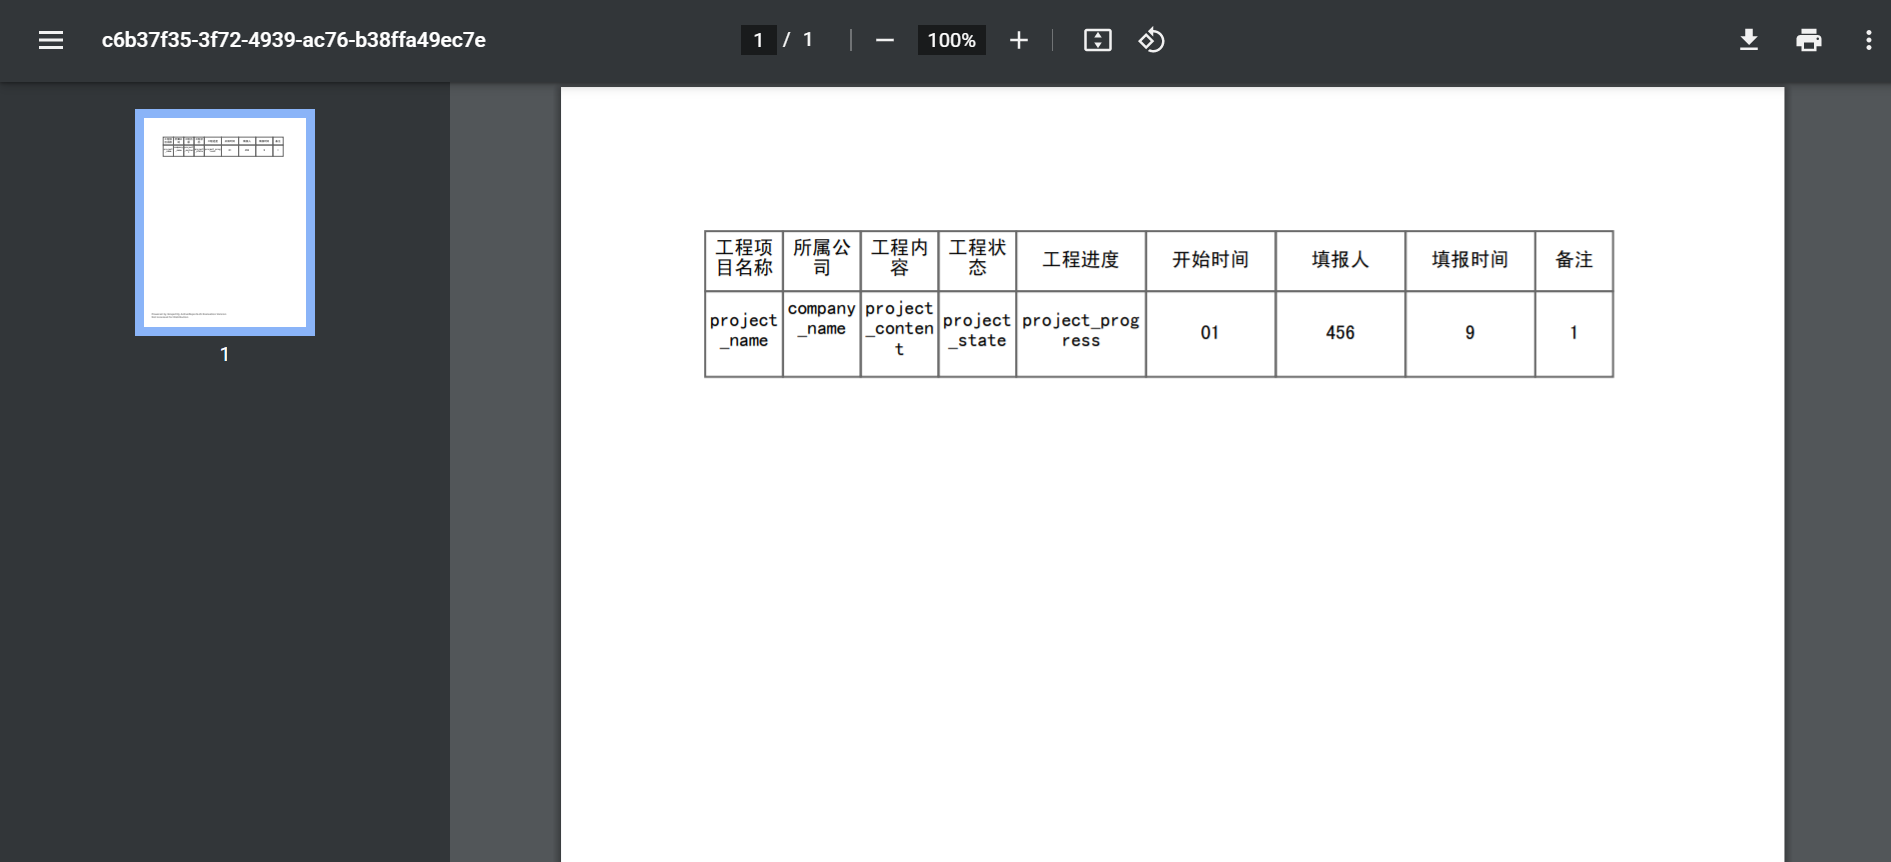Click the cell containing 456
The width and height of the screenshot is (1891, 862).
pos(1340,333)
